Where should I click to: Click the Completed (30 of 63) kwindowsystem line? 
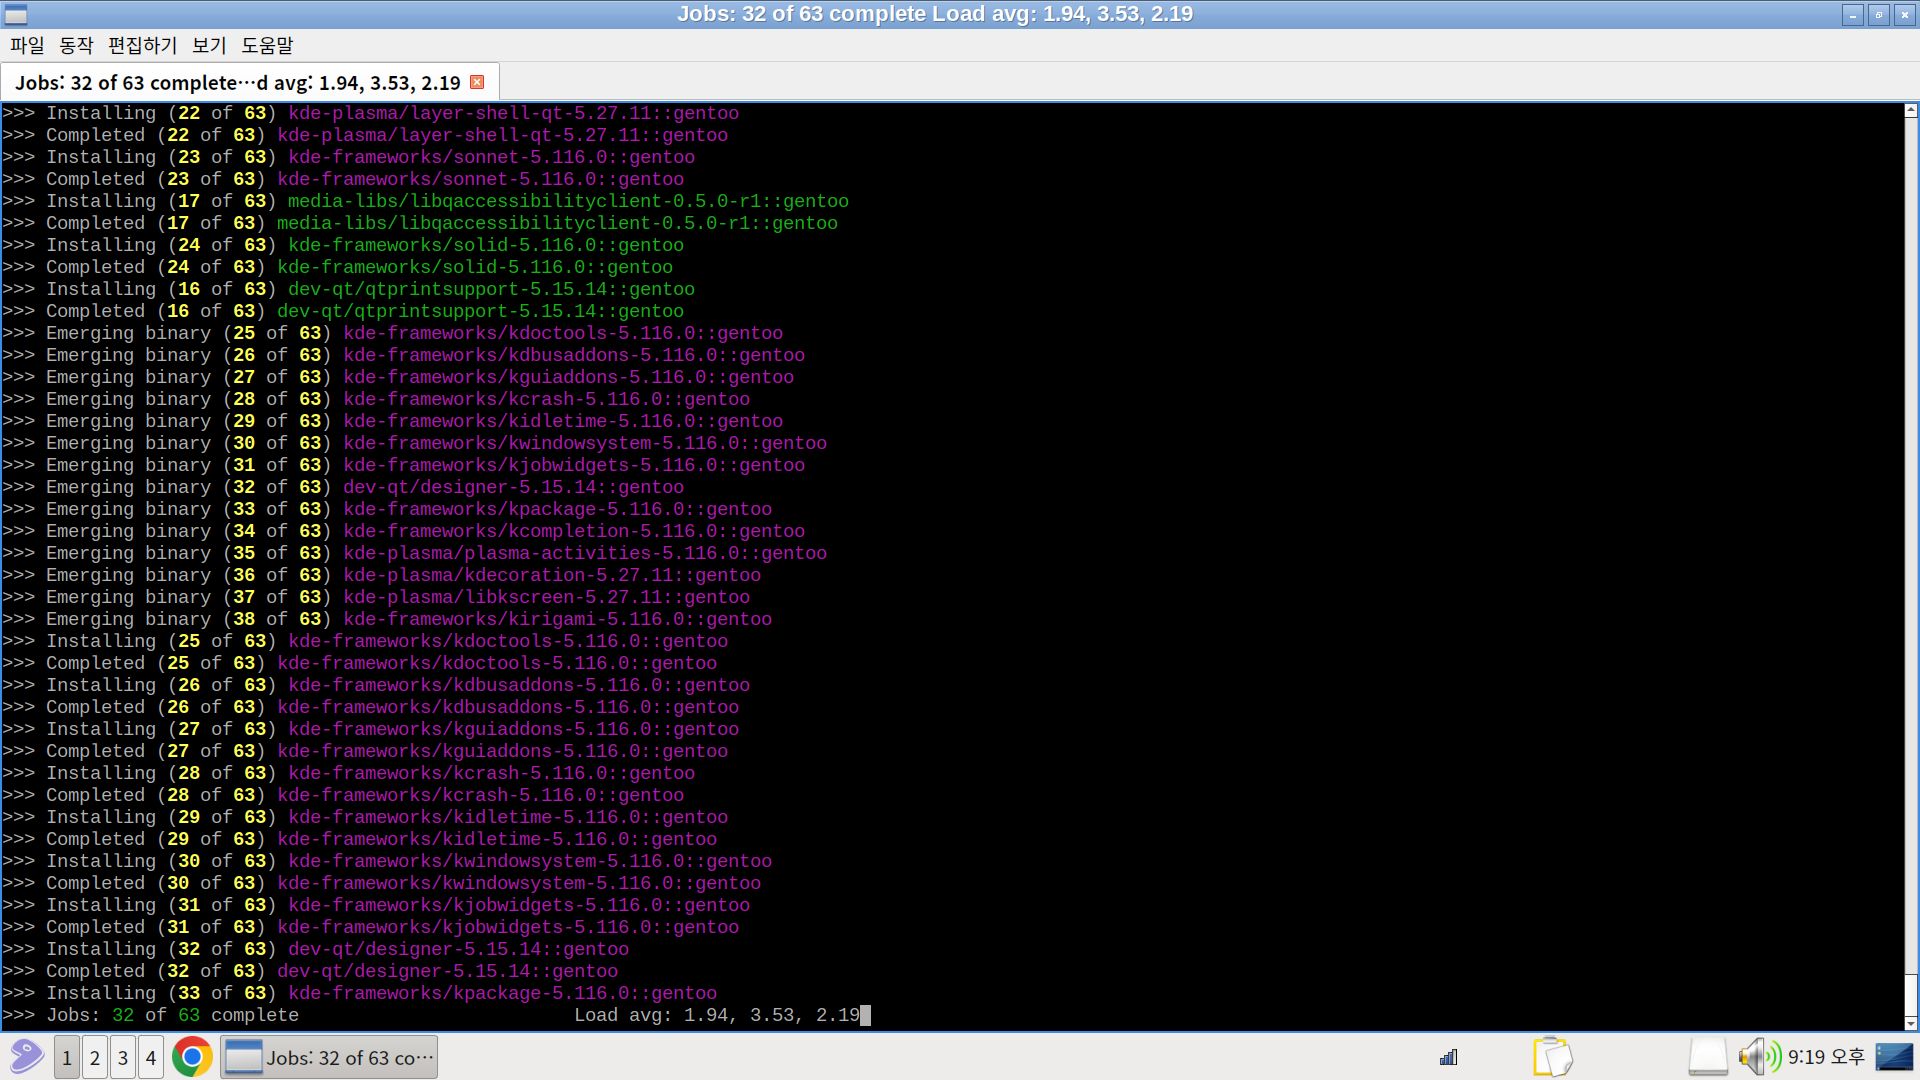pos(382,883)
